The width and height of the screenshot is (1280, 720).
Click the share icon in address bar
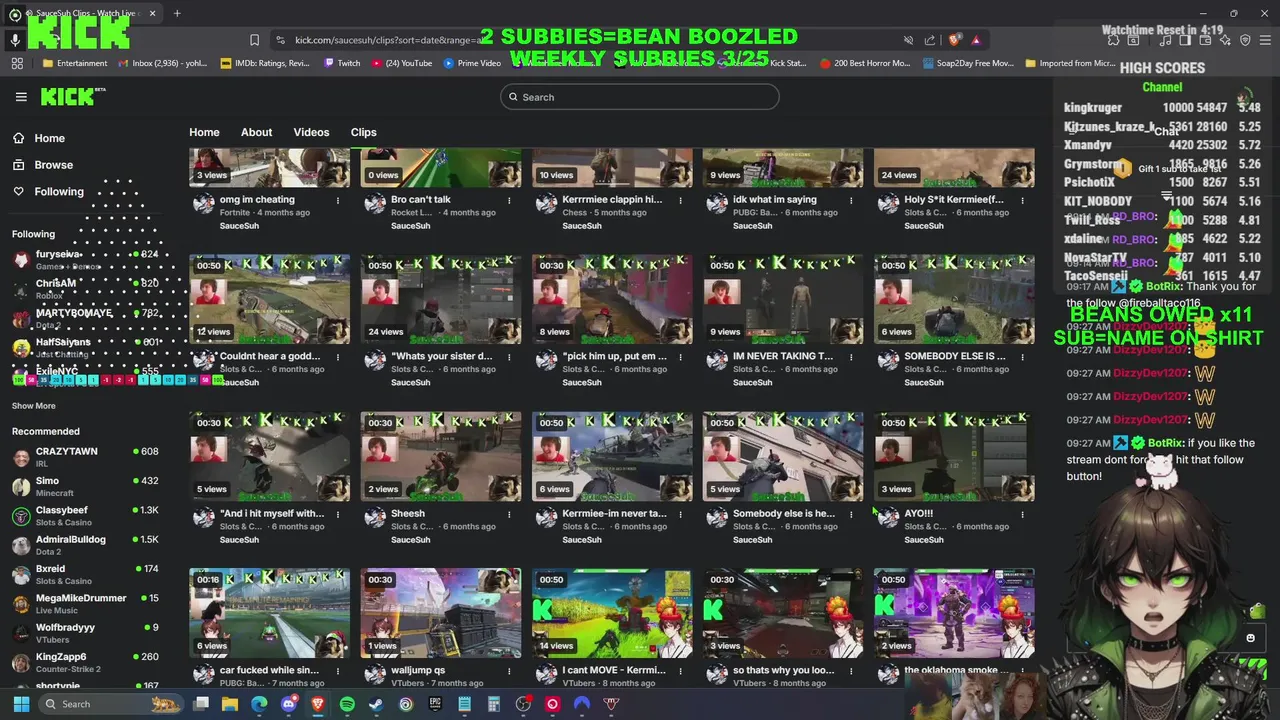click(930, 40)
